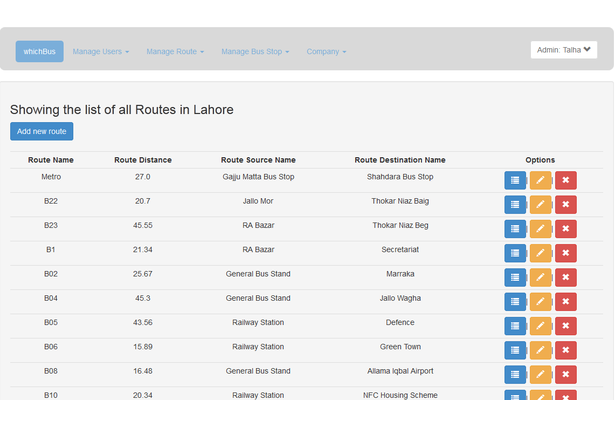The height and width of the screenshot is (424, 615).
Task: Delete route B22
Action: (566, 205)
